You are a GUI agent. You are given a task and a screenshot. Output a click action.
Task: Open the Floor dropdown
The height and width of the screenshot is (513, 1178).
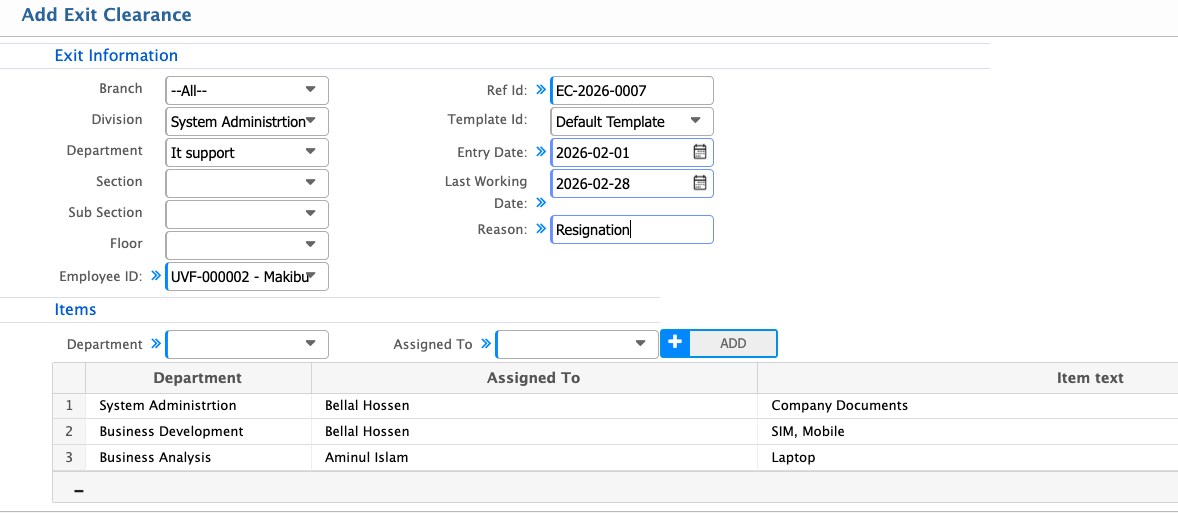click(311, 245)
